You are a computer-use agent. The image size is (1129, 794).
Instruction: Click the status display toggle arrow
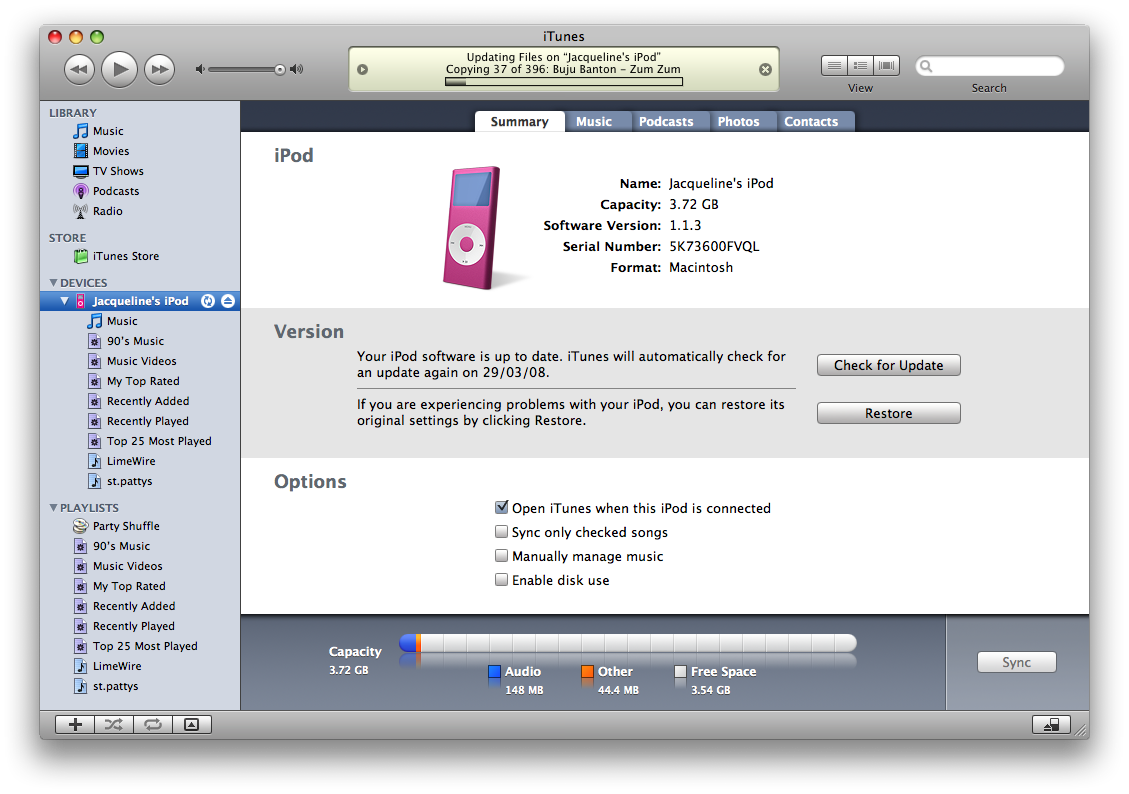tap(363, 70)
